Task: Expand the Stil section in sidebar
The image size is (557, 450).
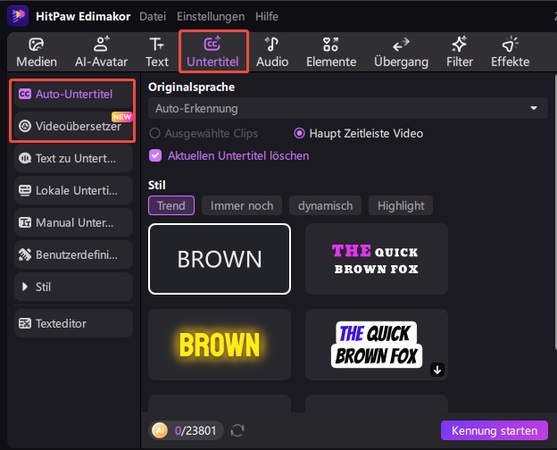Action: pos(74,287)
